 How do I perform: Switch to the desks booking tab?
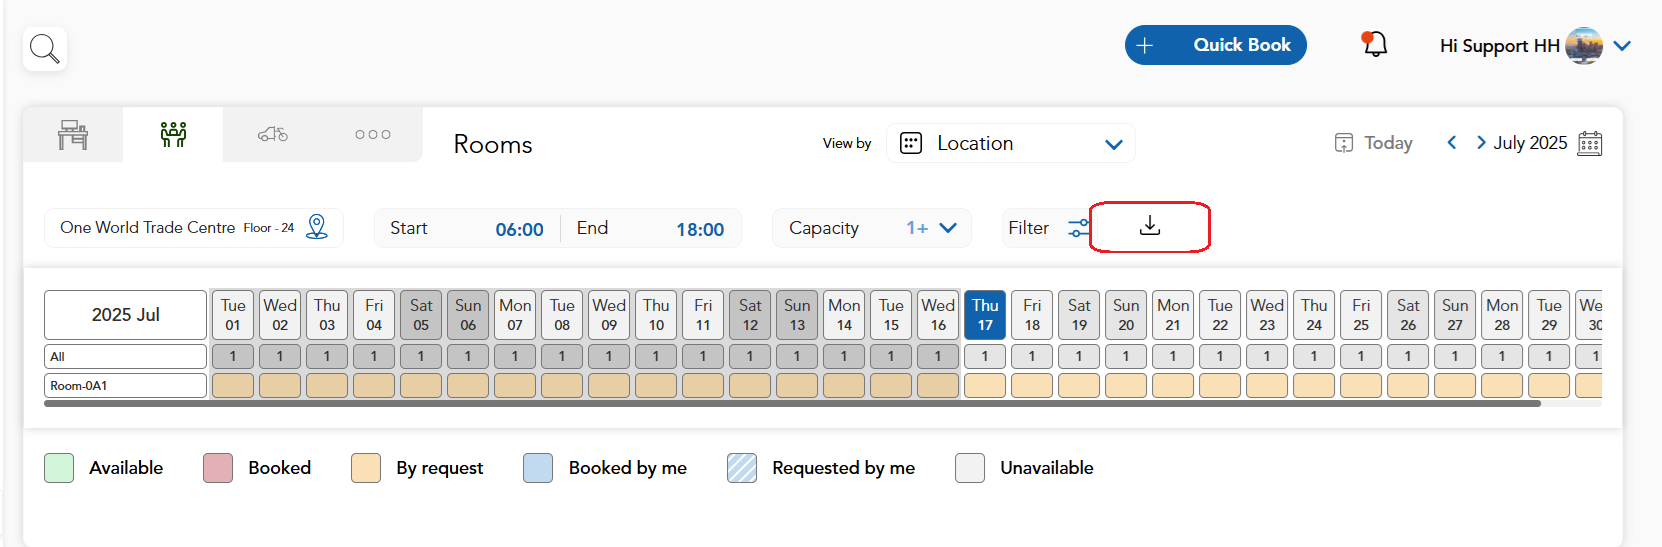(73, 134)
